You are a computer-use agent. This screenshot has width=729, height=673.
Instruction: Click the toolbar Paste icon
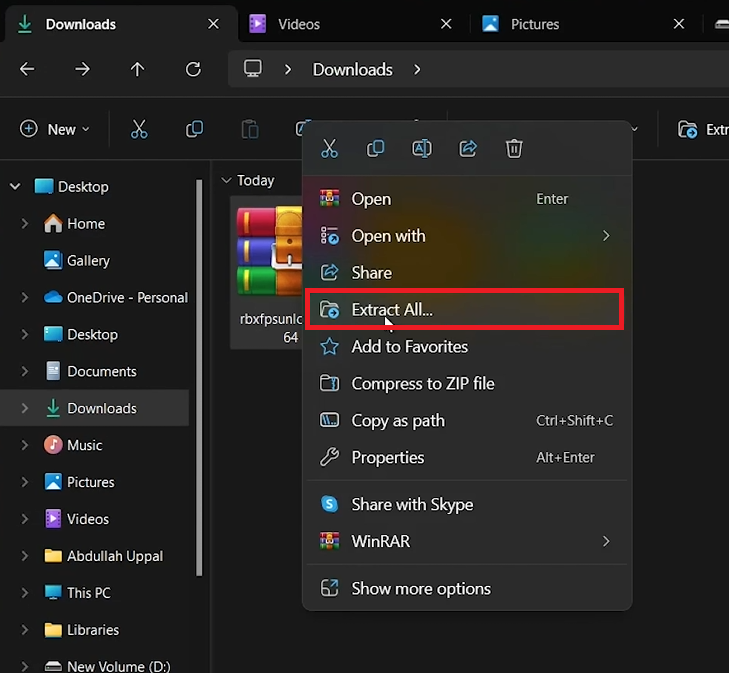click(250, 129)
